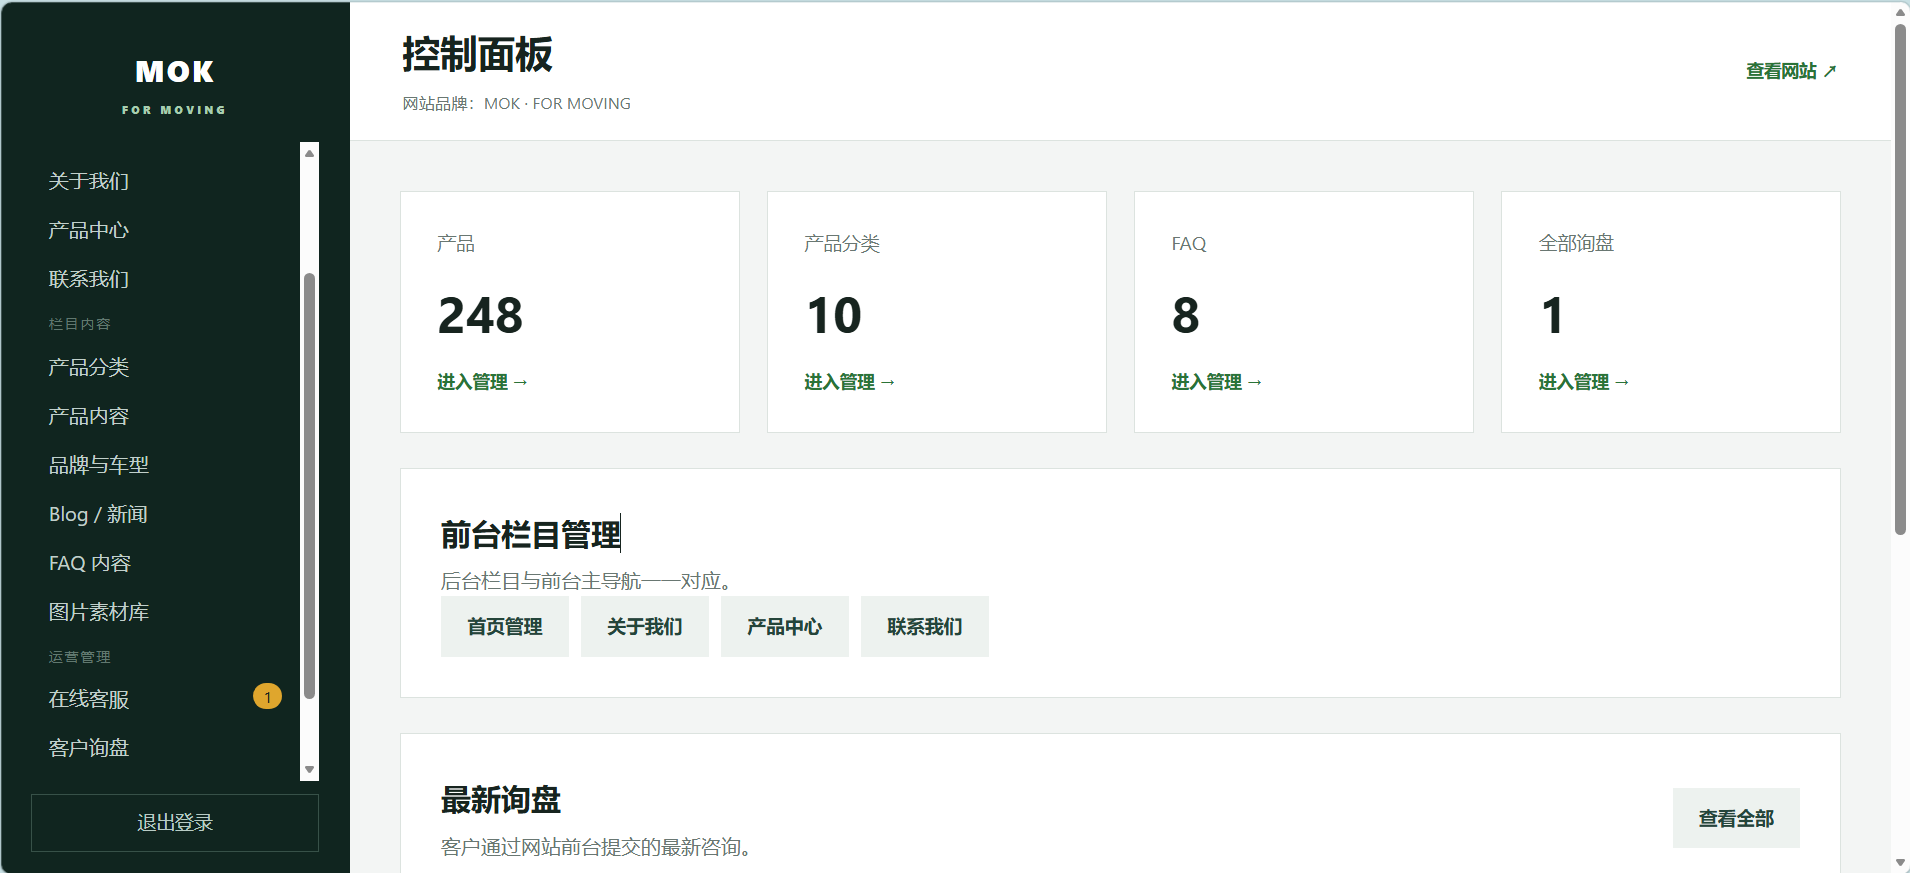Click the 关于我们 button under 前台栏目管理
Screen dimensions: 1910x873
[x=645, y=627]
